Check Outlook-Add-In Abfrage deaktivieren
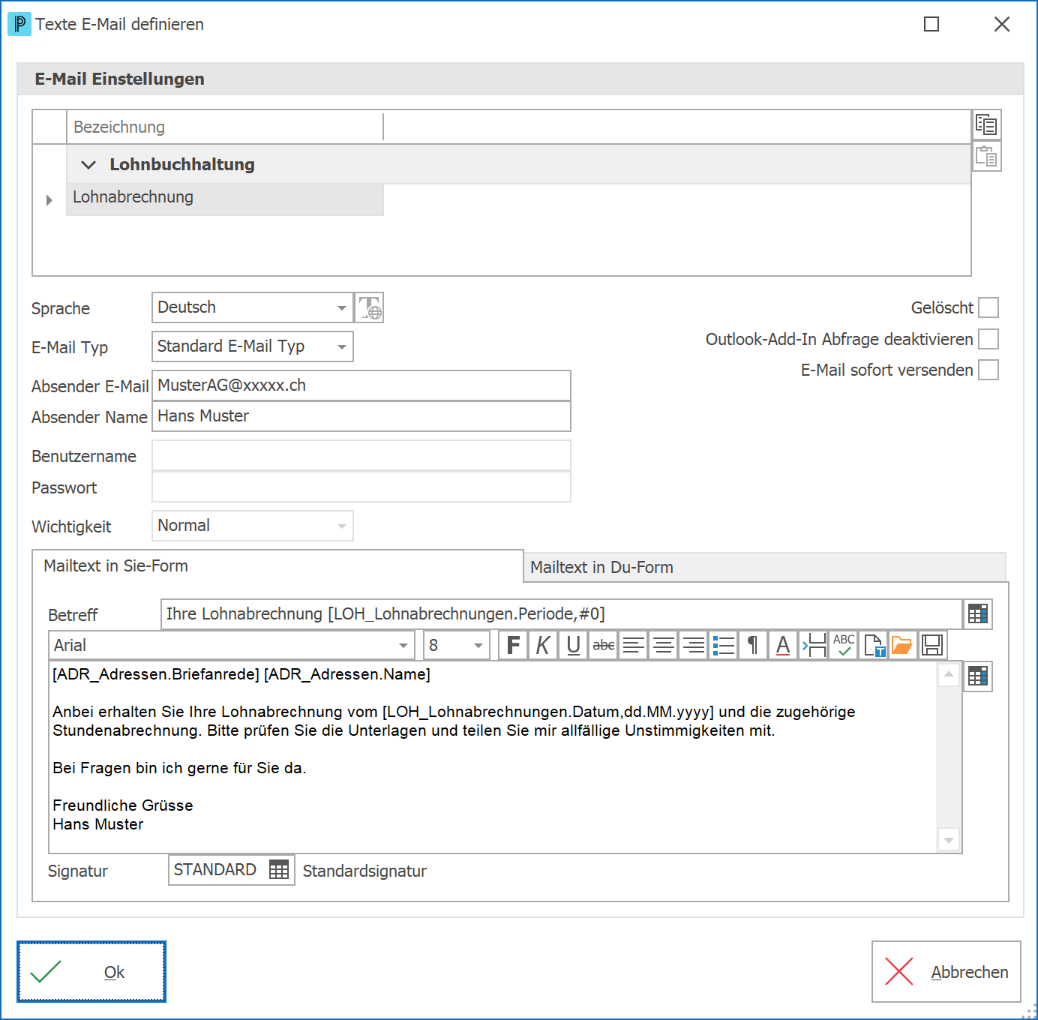Image resolution: width=1038 pixels, height=1020 pixels. 988,339
